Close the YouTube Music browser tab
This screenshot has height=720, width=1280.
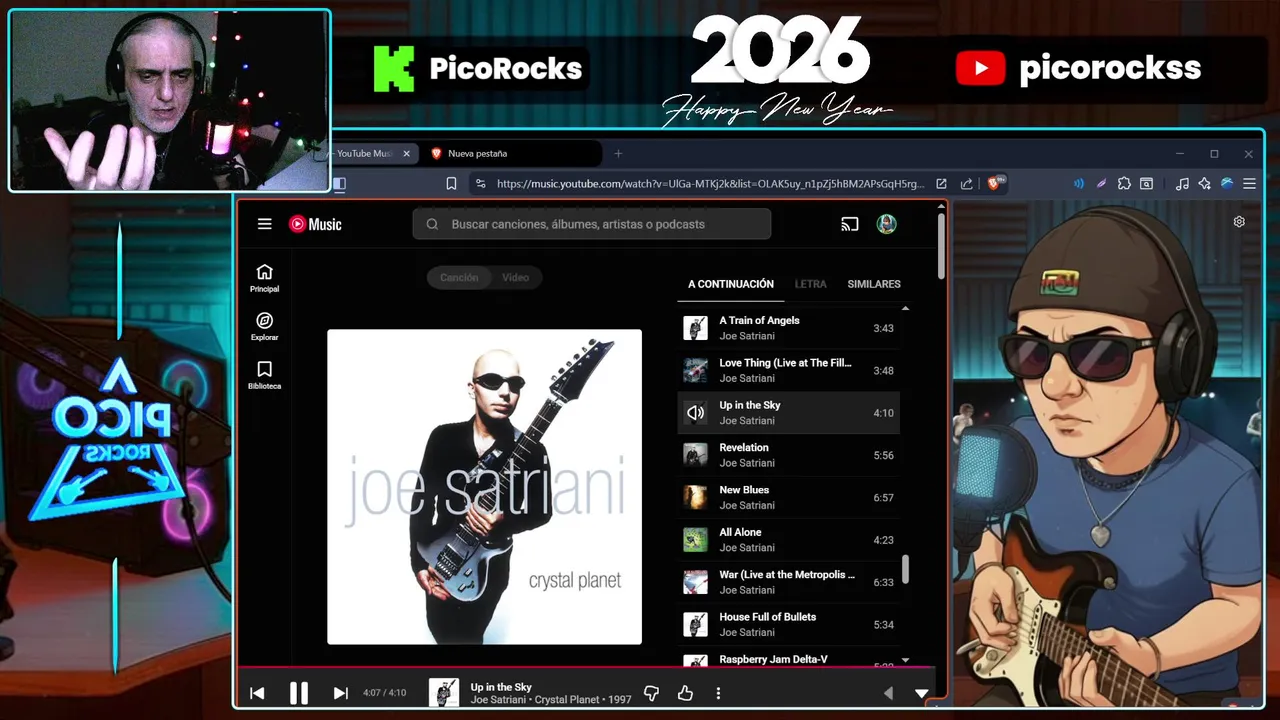(406, 154)
